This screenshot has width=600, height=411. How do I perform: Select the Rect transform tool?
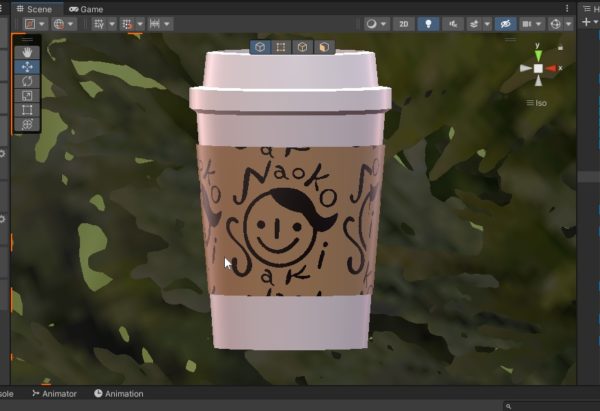point(27,109)
